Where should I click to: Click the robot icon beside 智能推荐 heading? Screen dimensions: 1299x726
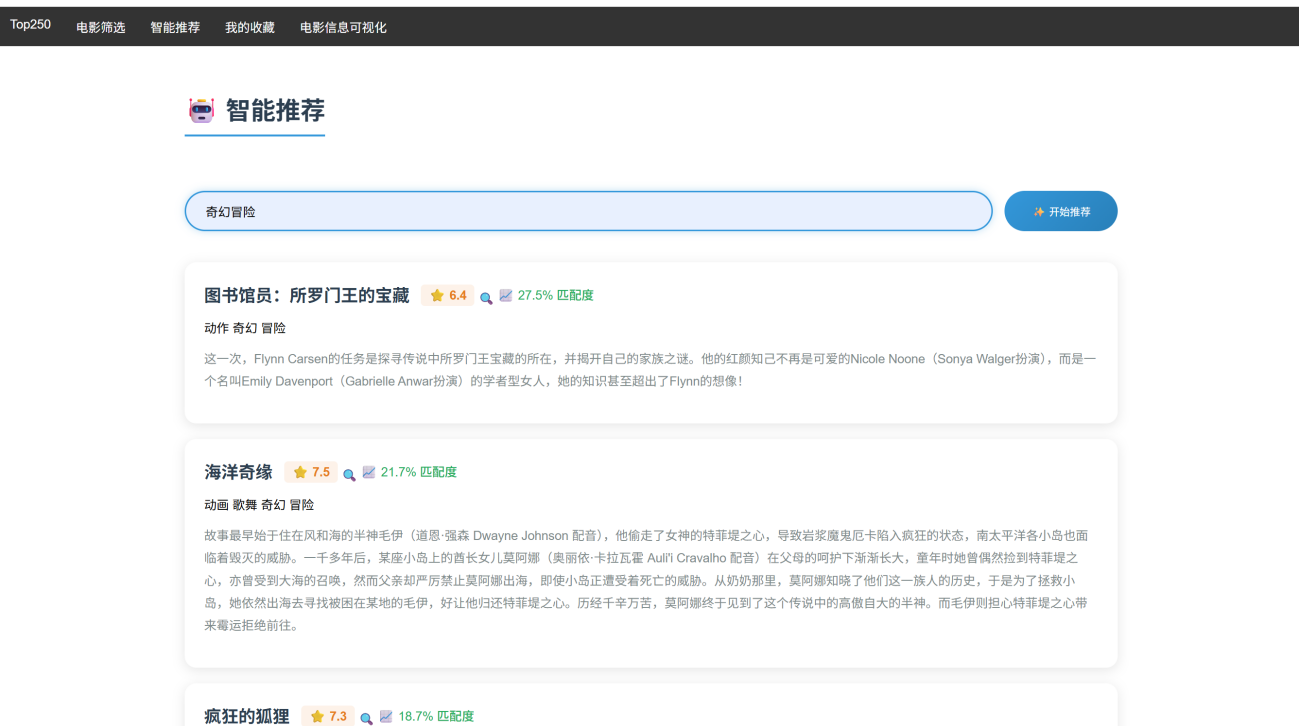tap(202, 110)
